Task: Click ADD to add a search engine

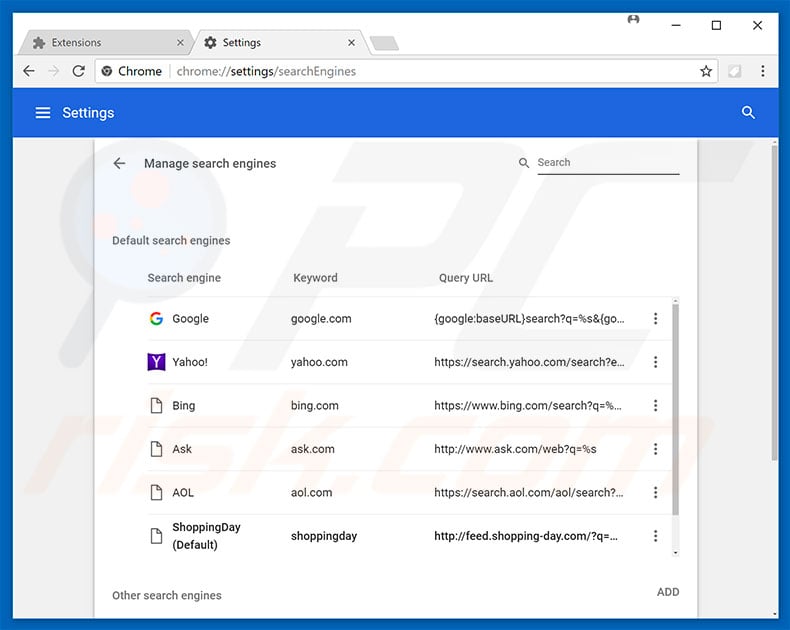Action: 668,592
